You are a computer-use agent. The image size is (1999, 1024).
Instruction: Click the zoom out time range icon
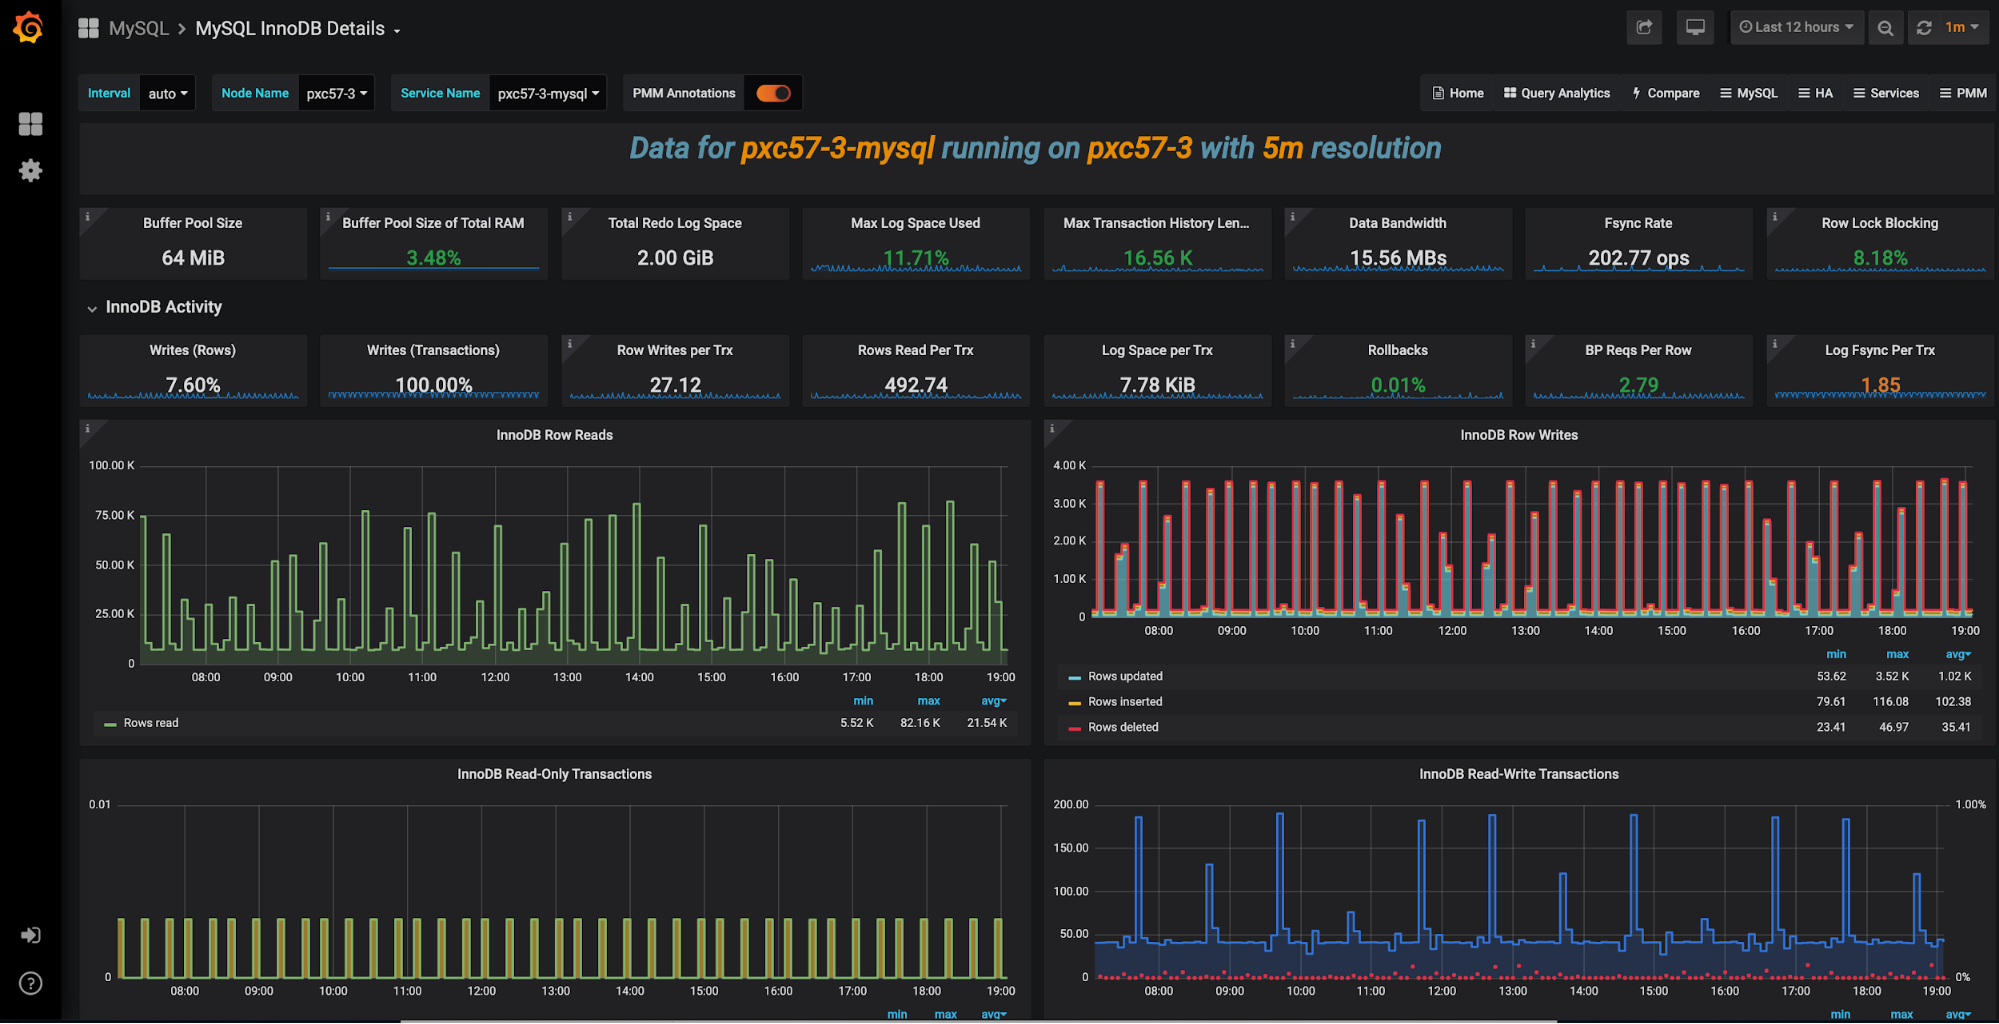(x=1885, y=28)
